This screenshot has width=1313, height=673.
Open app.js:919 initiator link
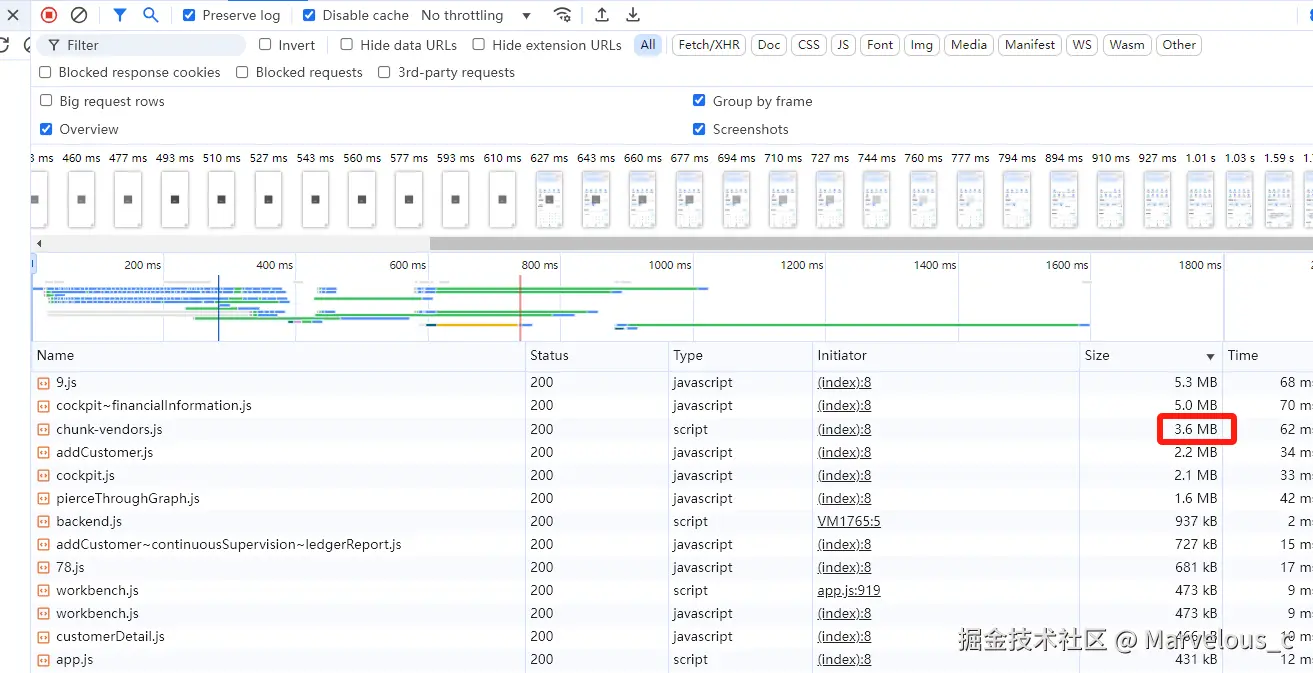849,590
